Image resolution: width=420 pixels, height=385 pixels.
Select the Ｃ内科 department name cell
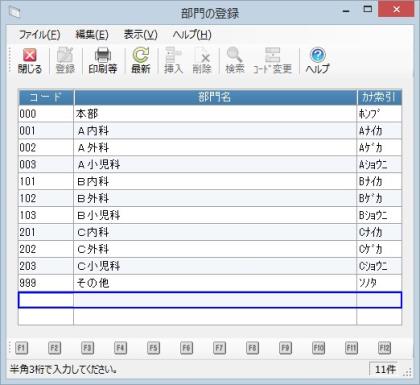(x=215, y=232)
